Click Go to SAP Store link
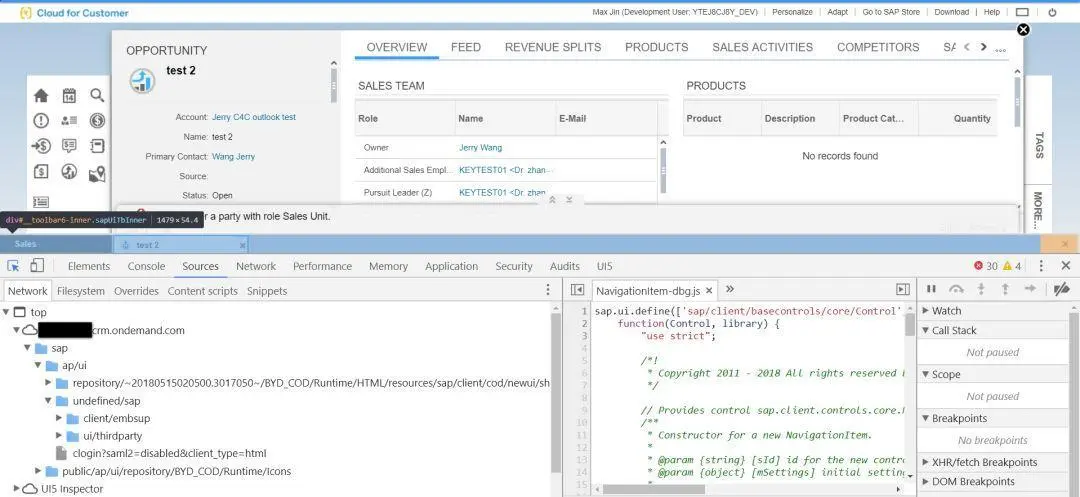 click(891, 12)
